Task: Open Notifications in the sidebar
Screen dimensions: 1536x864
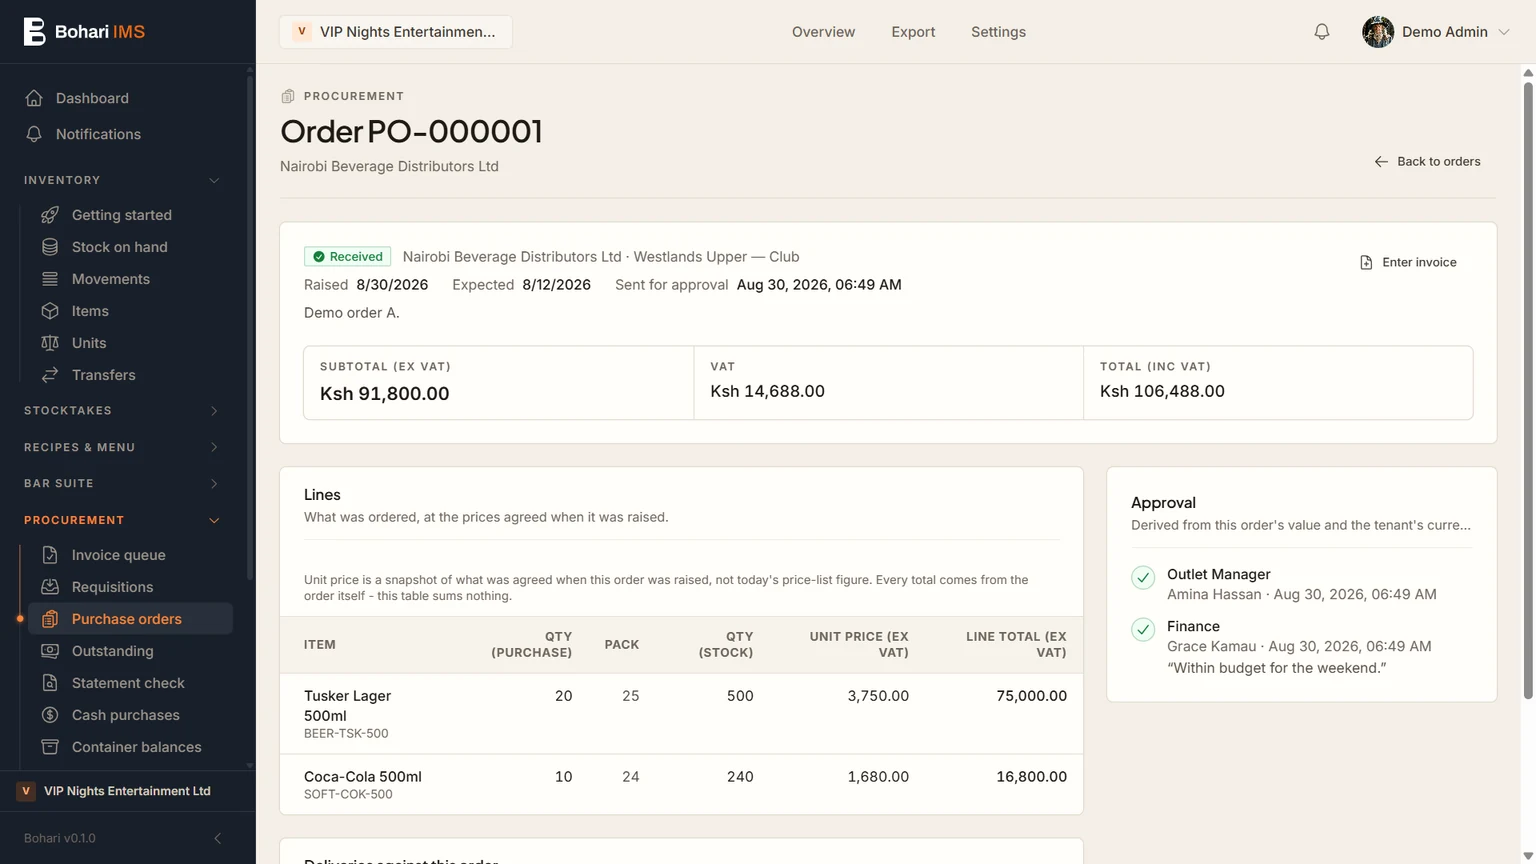Action: tap(98, 134)
